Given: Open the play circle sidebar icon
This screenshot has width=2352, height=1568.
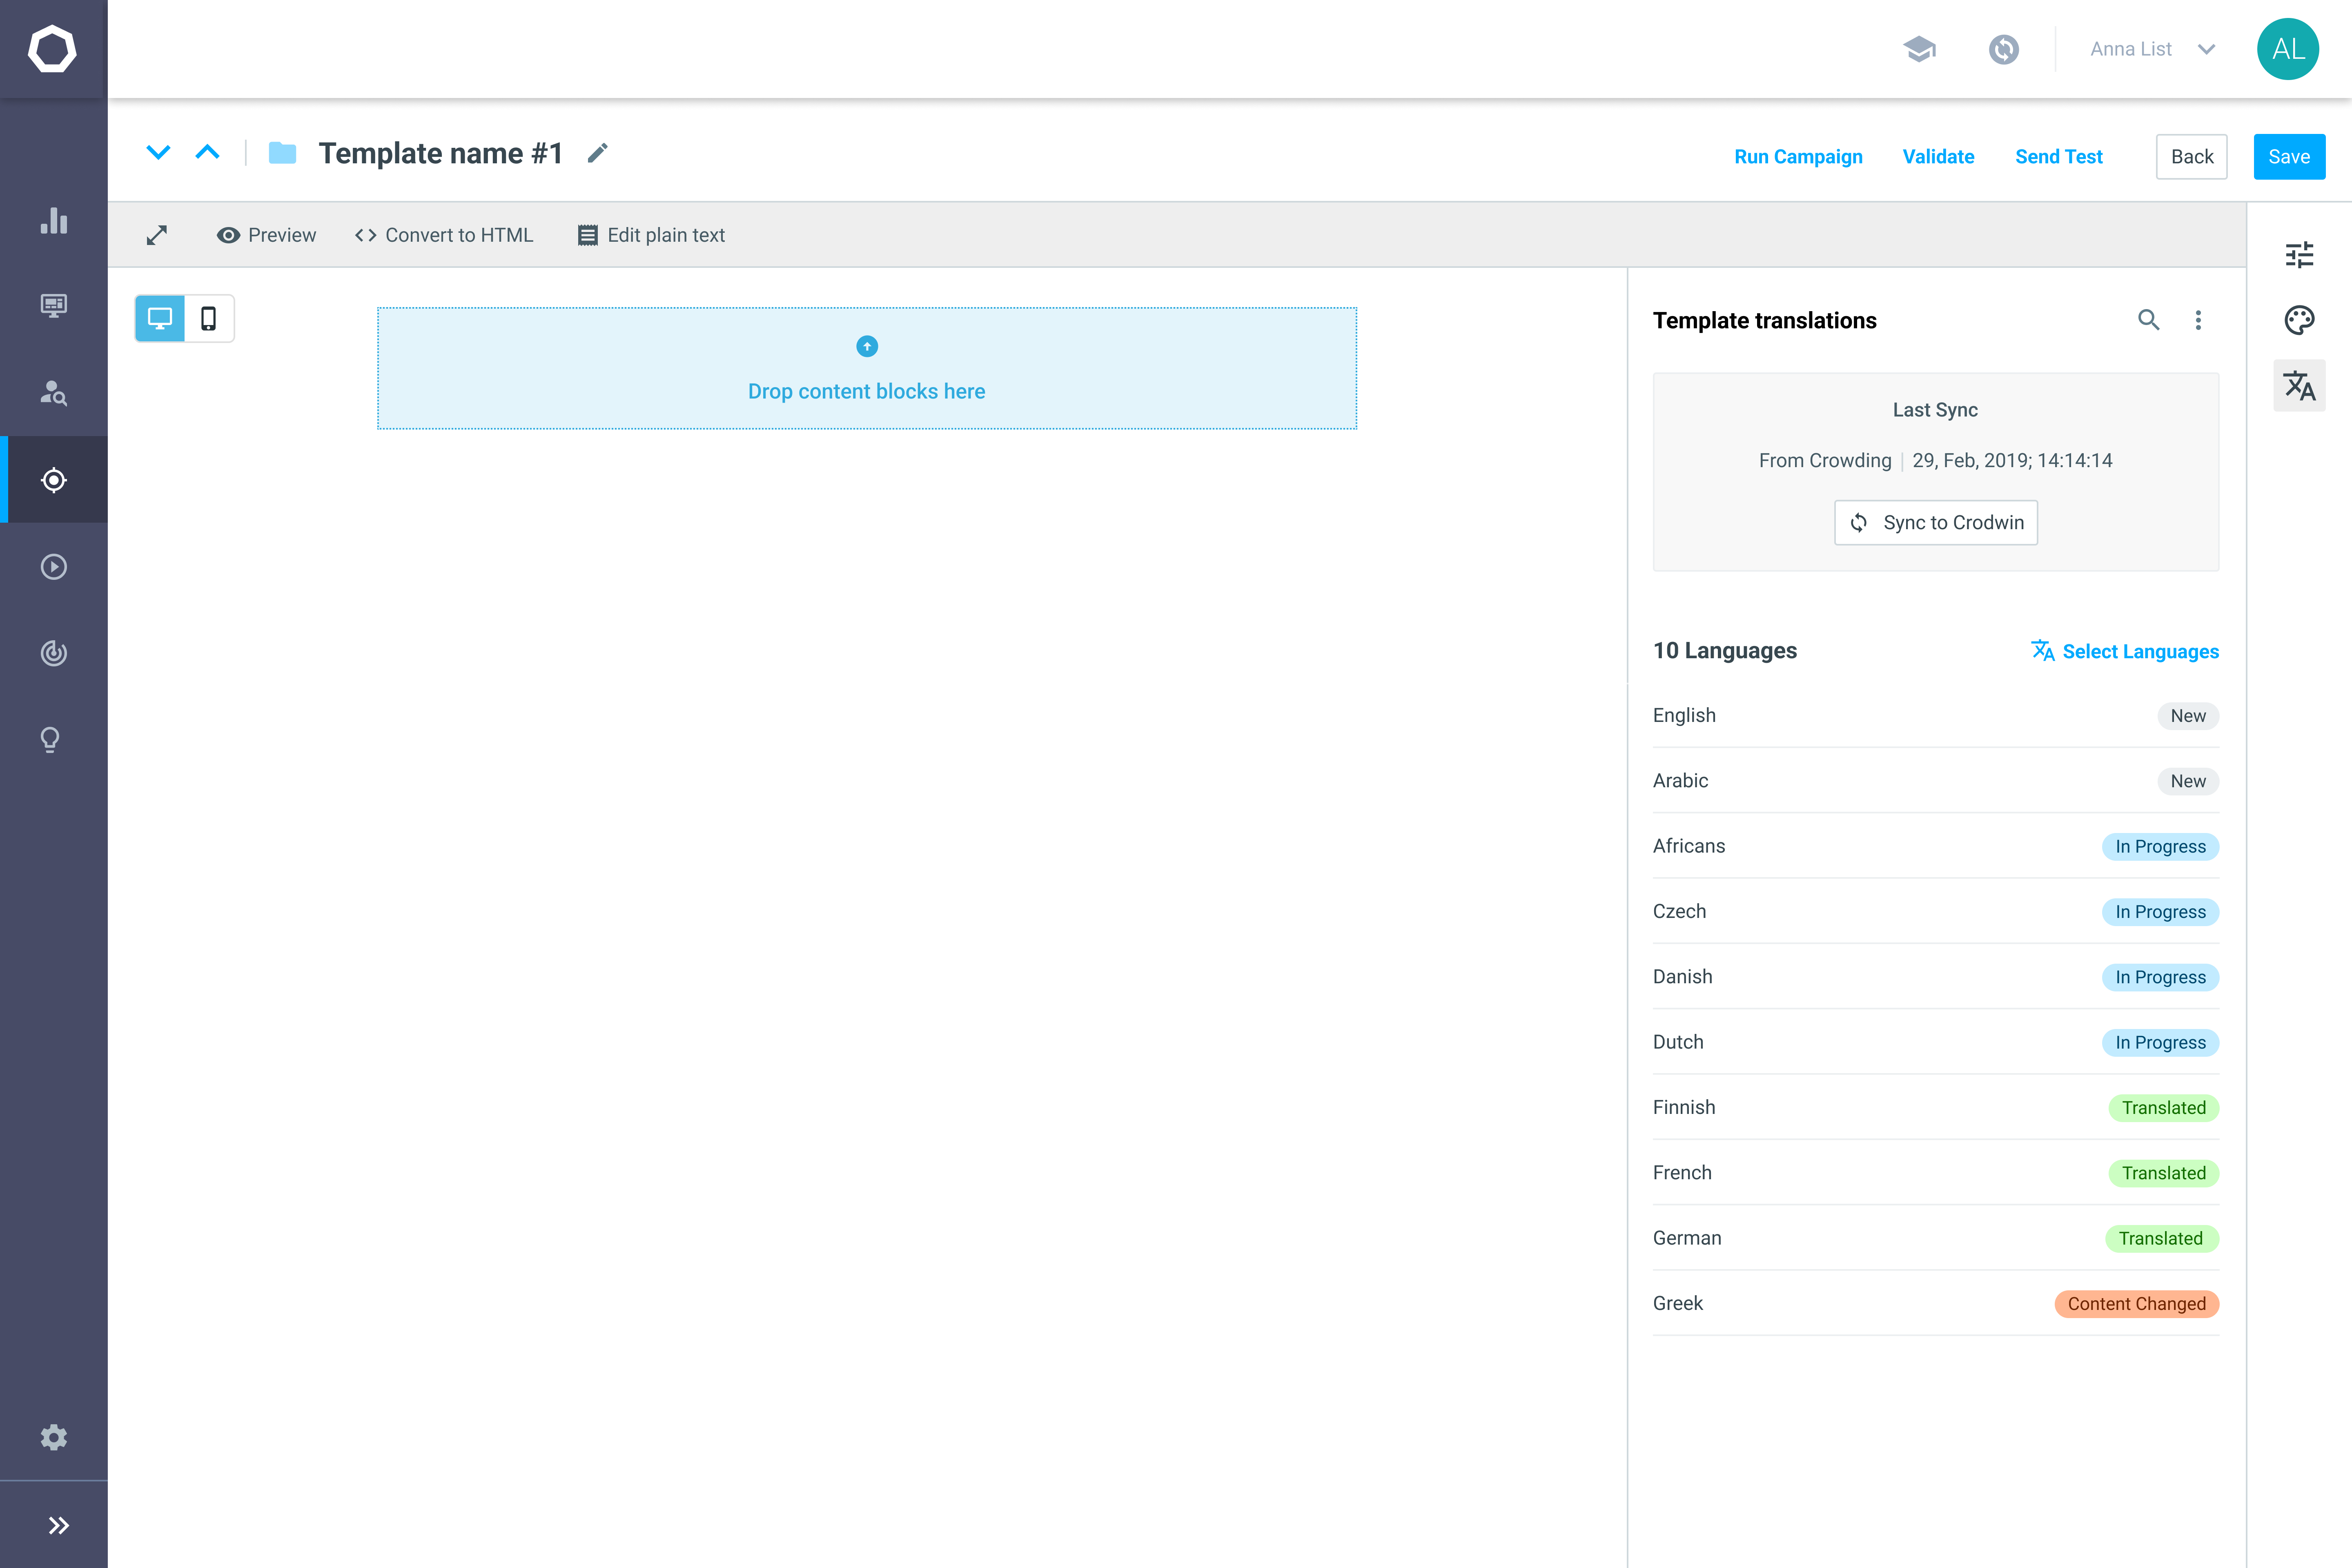Looking at the screenshot, I should pos(54,567).
